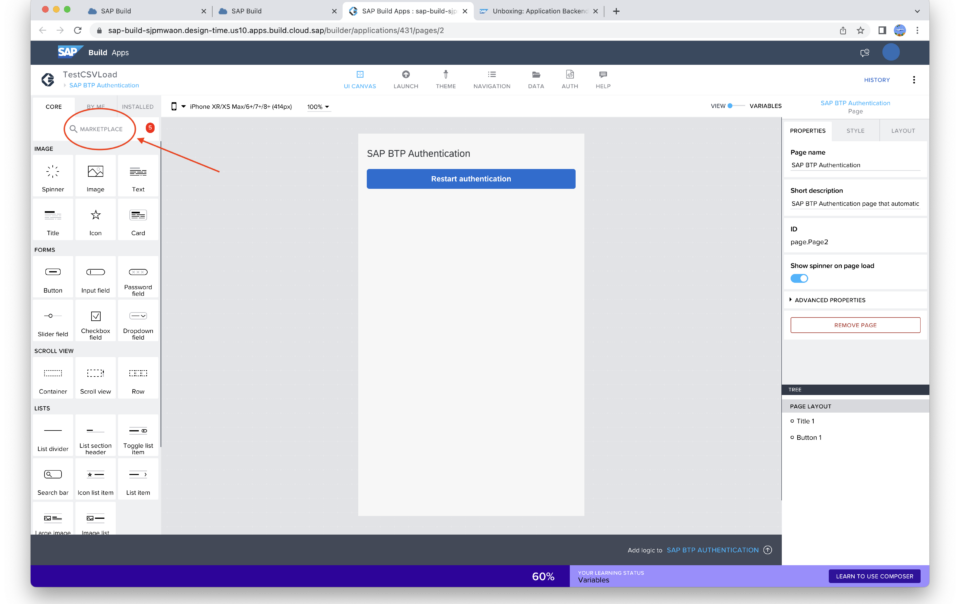Switch to the Core components tab
This screenshot has width=960, height=604.
[x=54, y=106]
